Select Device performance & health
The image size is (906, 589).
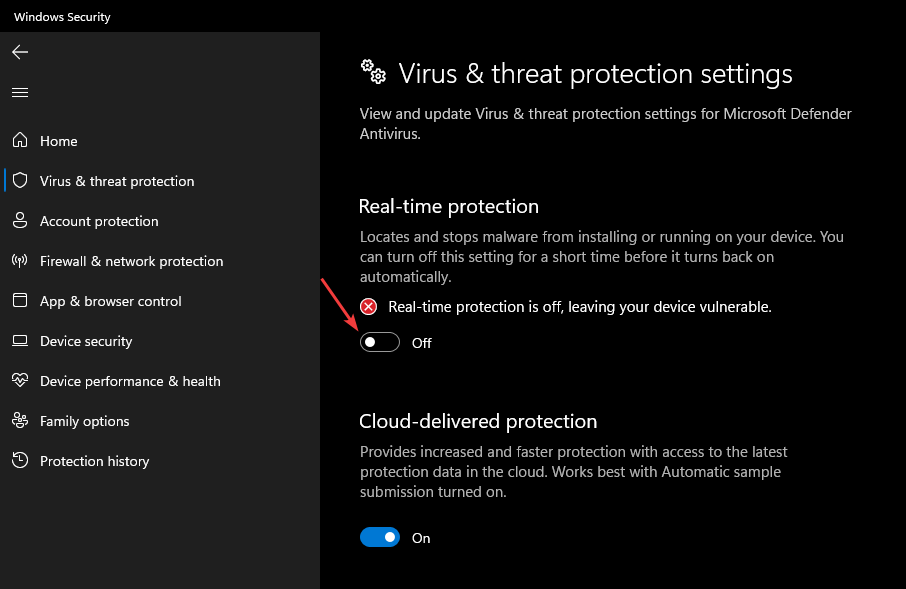point(130,381)
